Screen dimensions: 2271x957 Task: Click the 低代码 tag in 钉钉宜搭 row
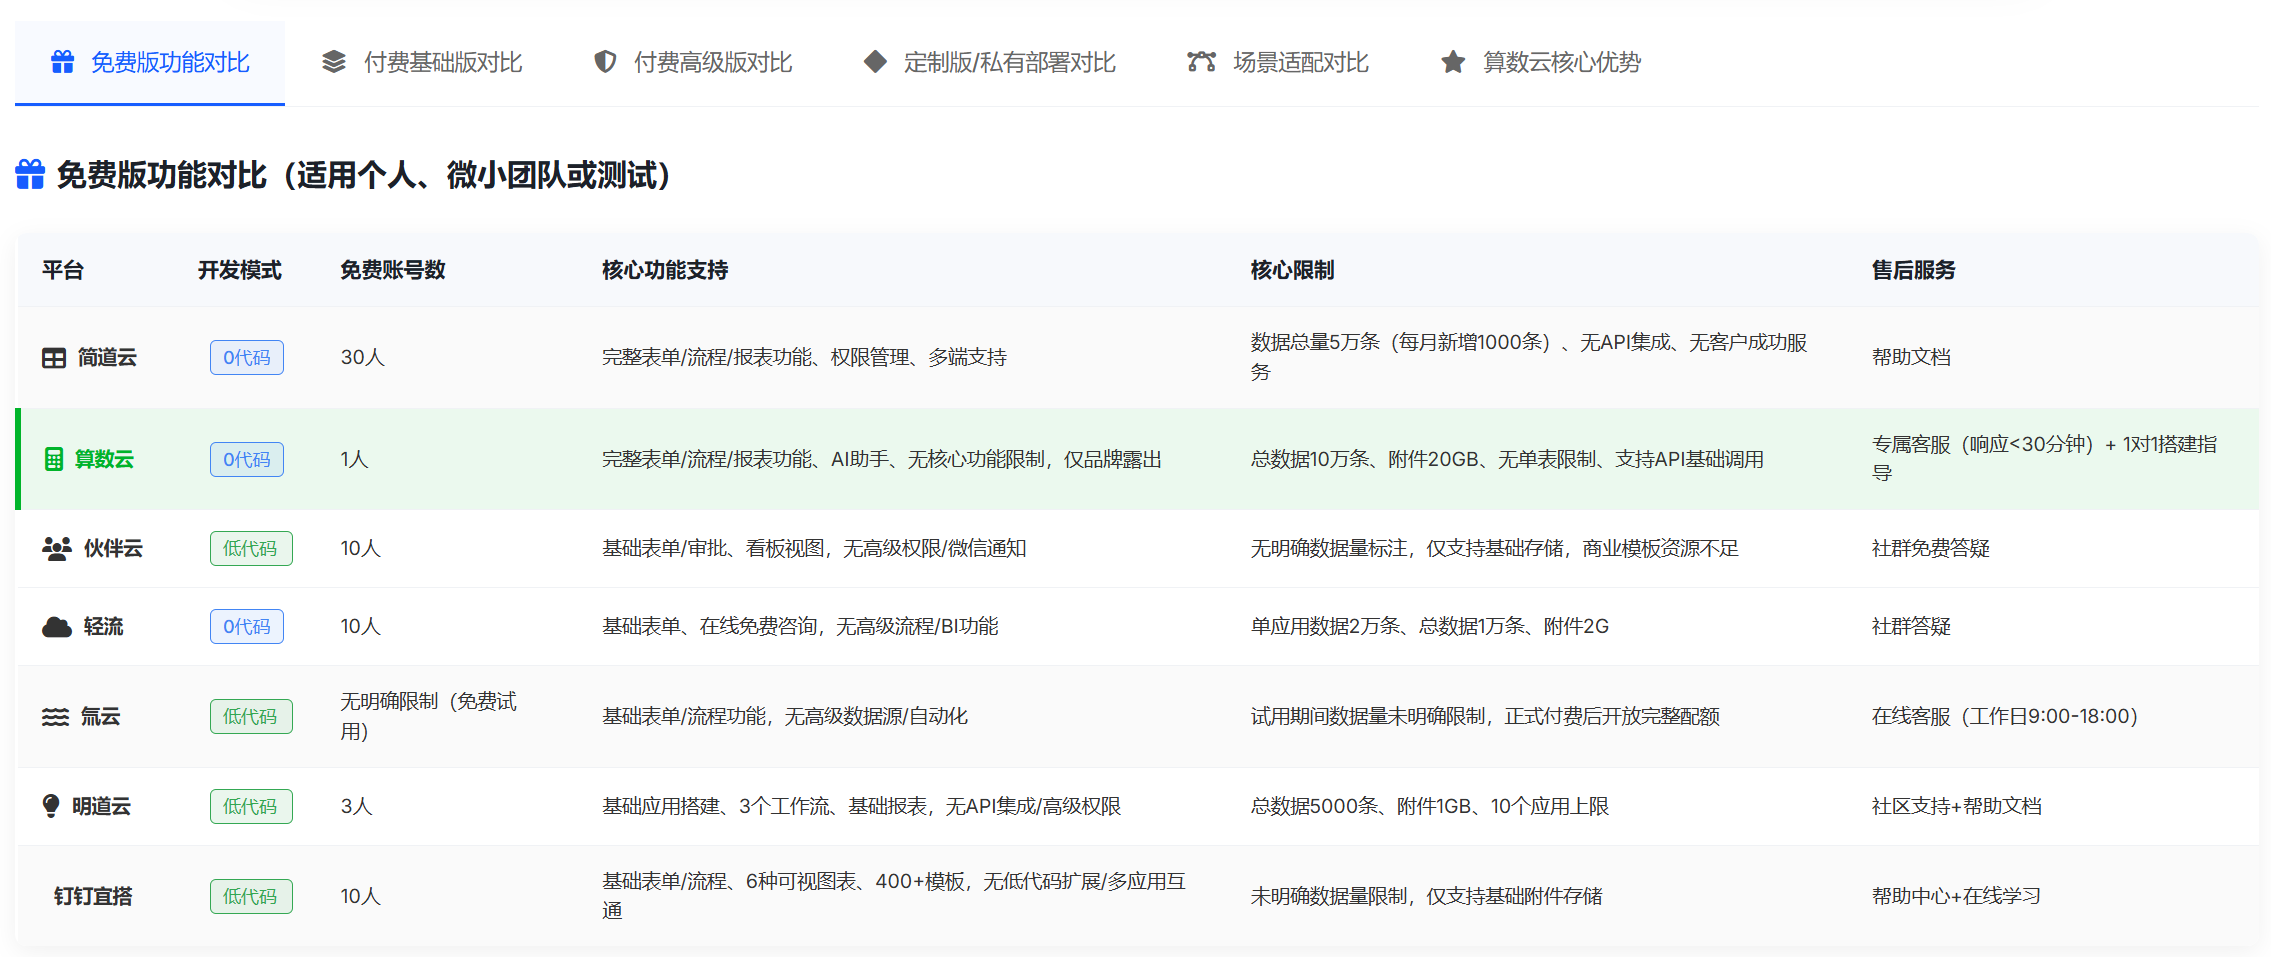[x=251, y=897]
